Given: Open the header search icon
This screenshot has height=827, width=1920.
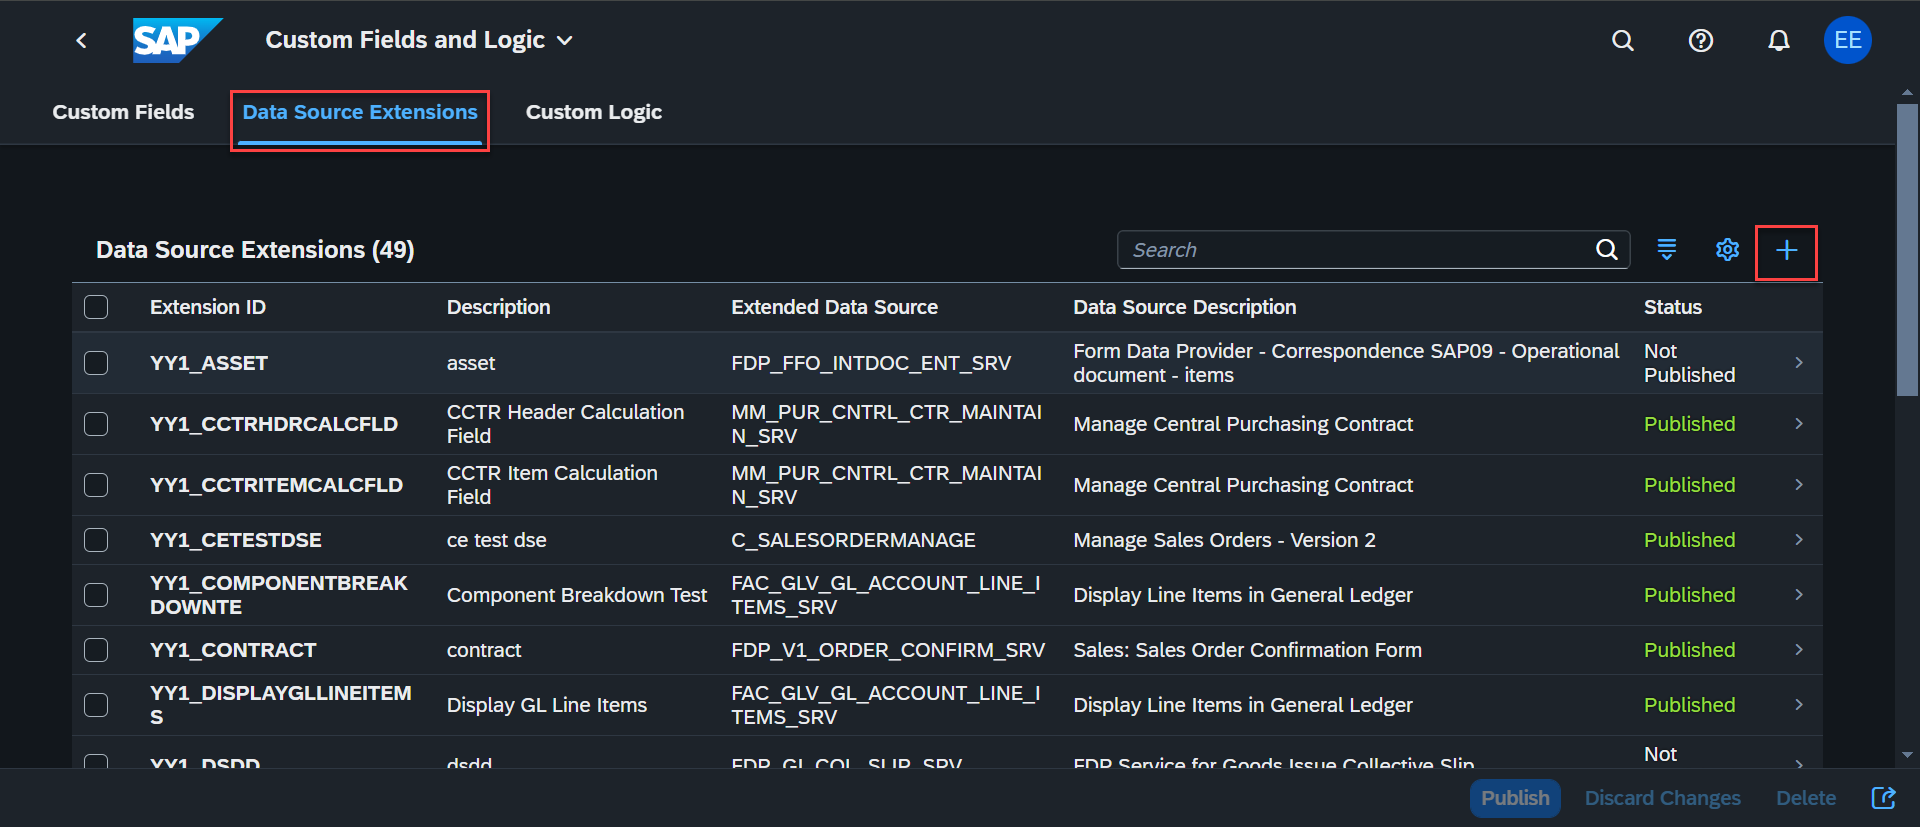Looking at the screenshot, I should tap(1623, 40).
